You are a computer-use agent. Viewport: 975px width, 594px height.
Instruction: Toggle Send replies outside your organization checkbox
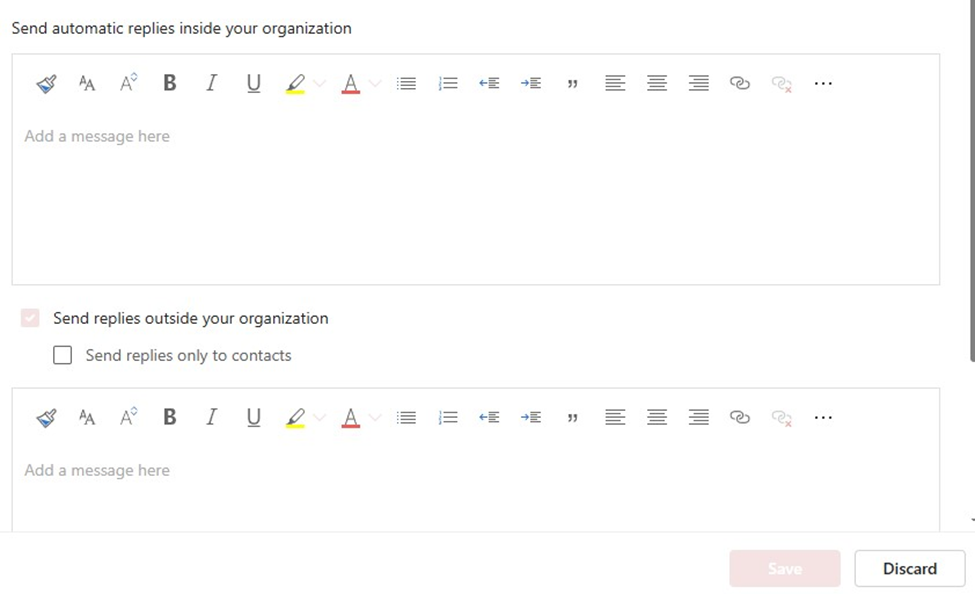pos(30,318)
